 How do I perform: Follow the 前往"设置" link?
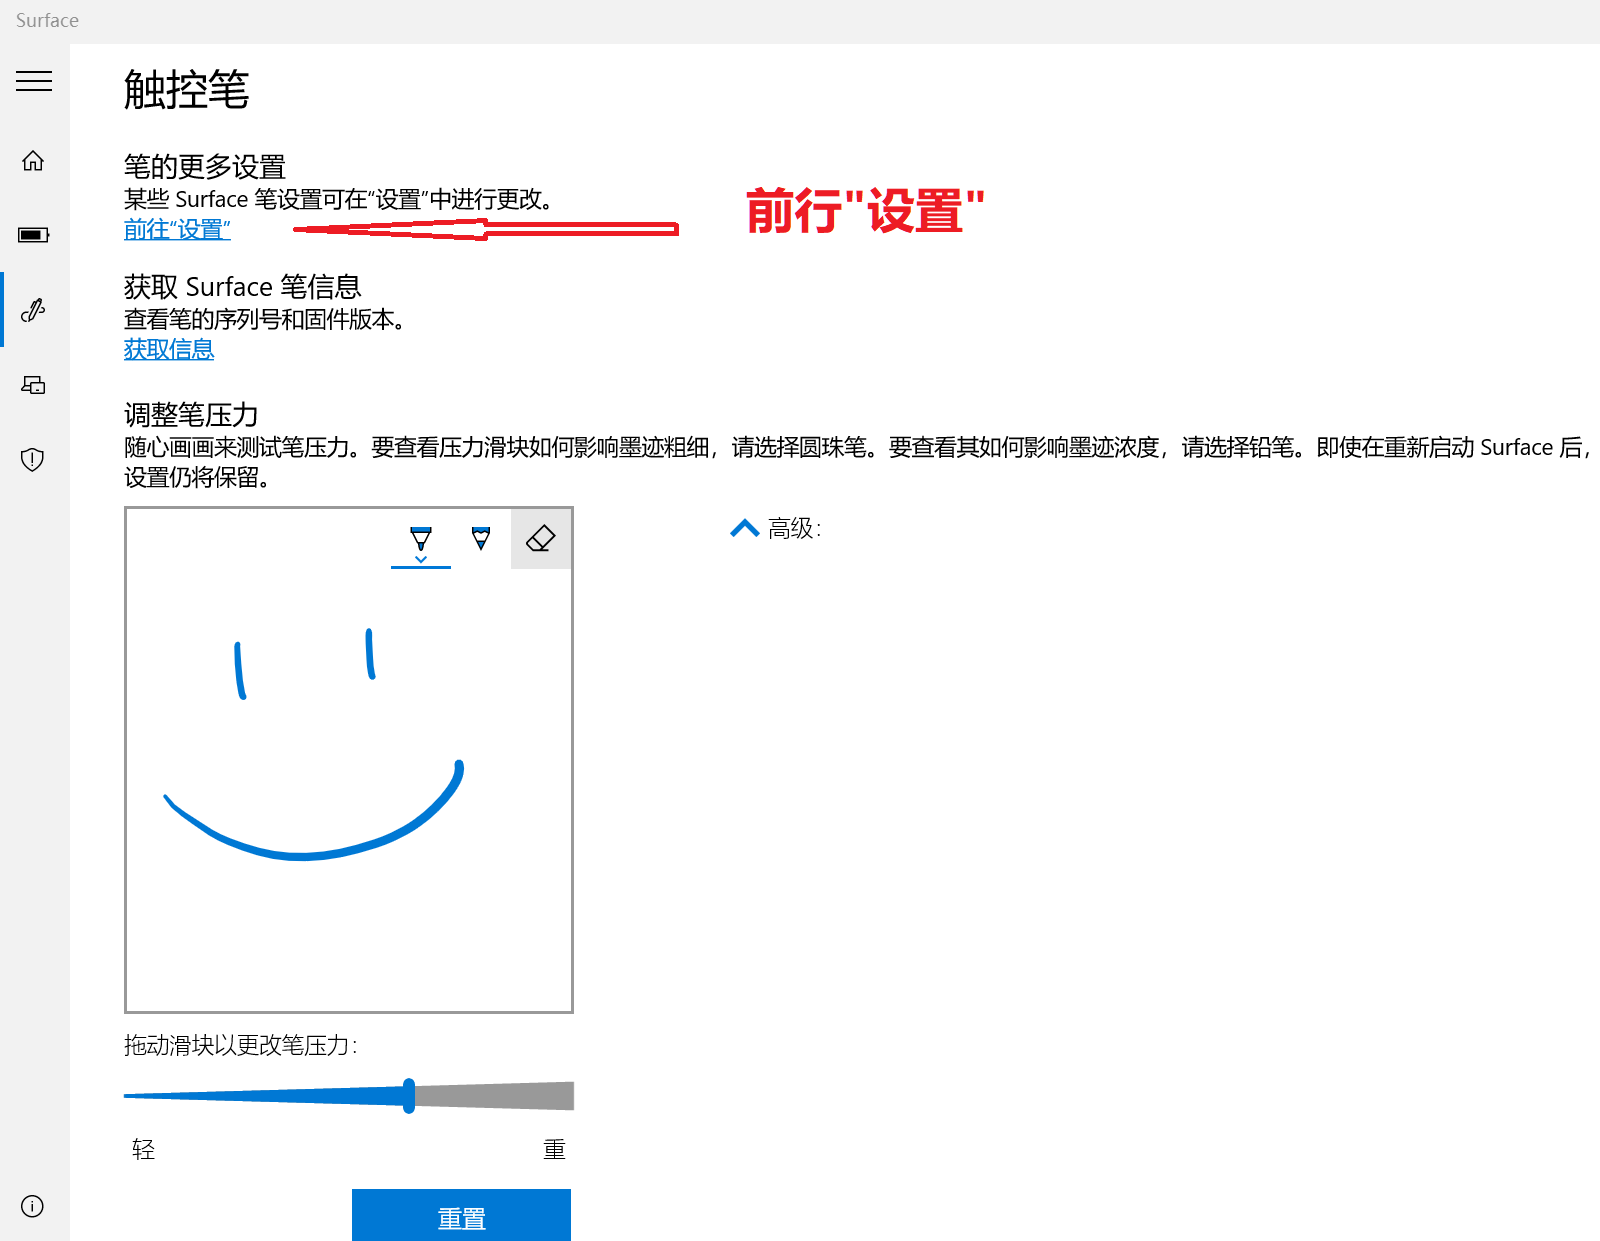(177, 229)
